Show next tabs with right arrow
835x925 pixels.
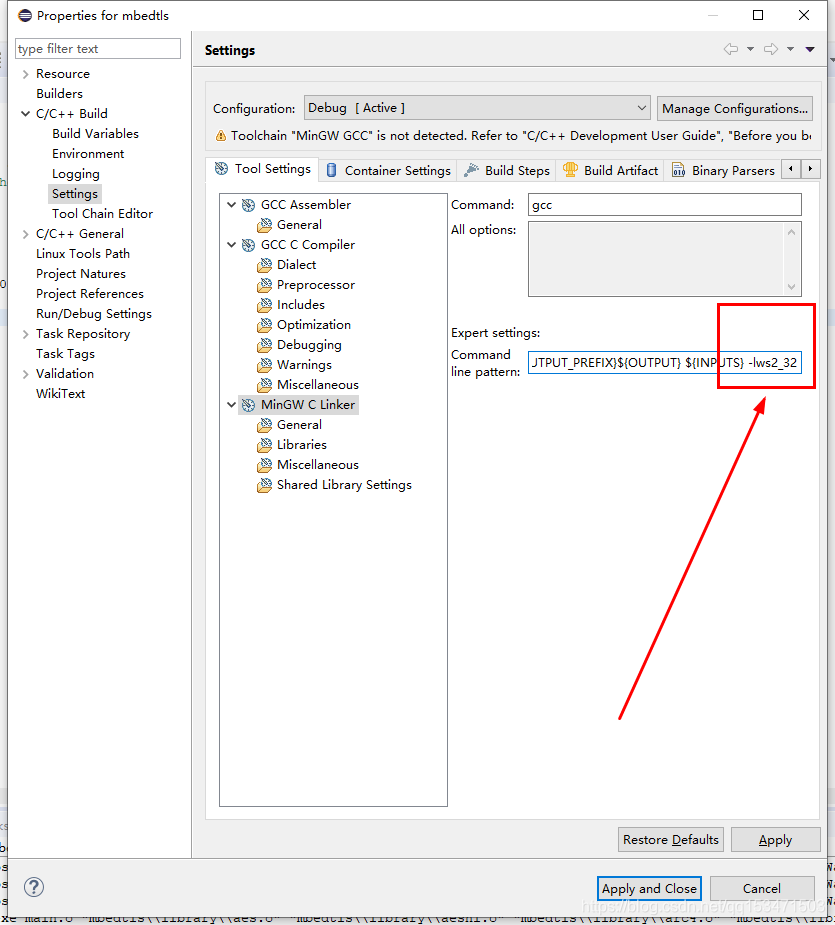[810, 169]
